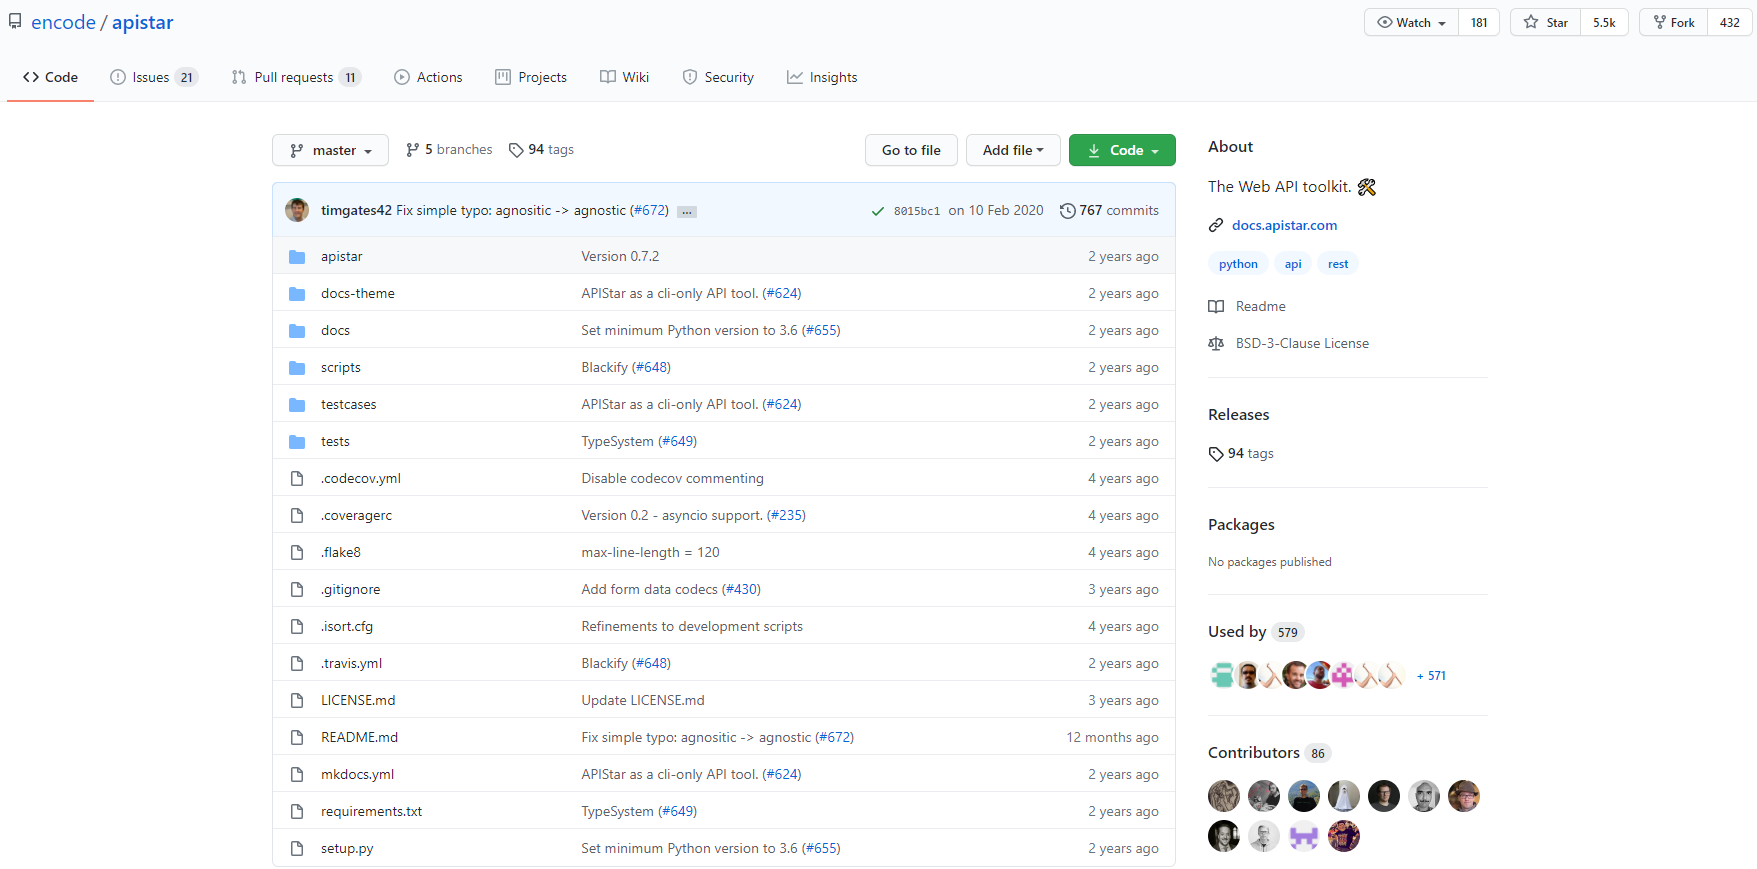Image resolution: width=1757 pixels, height=869 pixels.
Task: Click the green checkmark commit status icon
Action: click(x=877, y=211)
